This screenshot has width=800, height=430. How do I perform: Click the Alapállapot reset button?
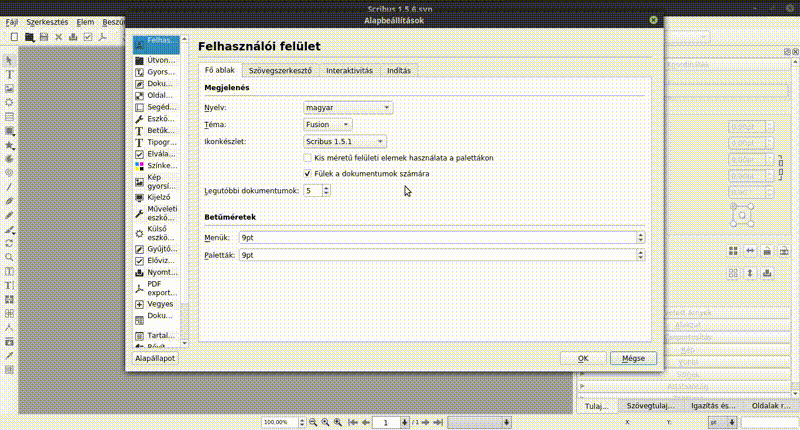coord(156,358)
